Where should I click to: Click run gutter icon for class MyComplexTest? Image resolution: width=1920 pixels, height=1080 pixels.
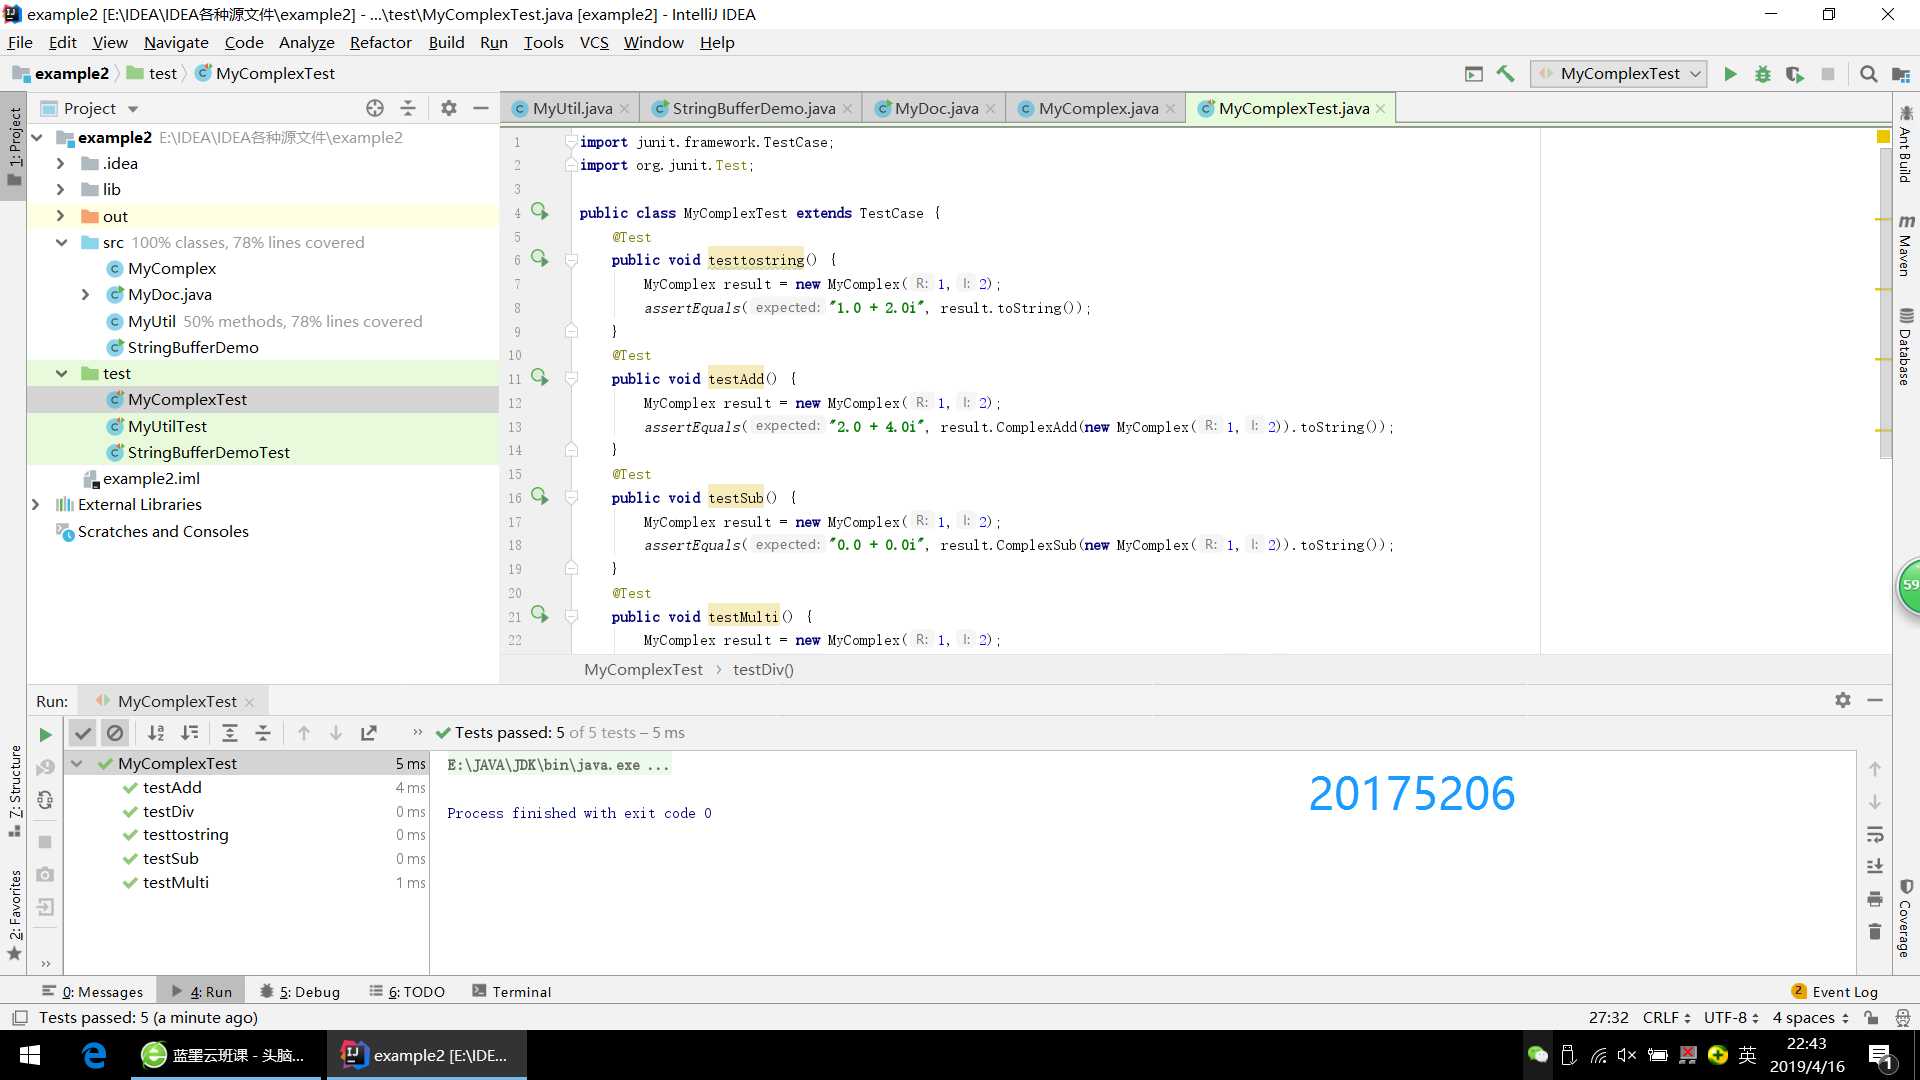[540, 211]
